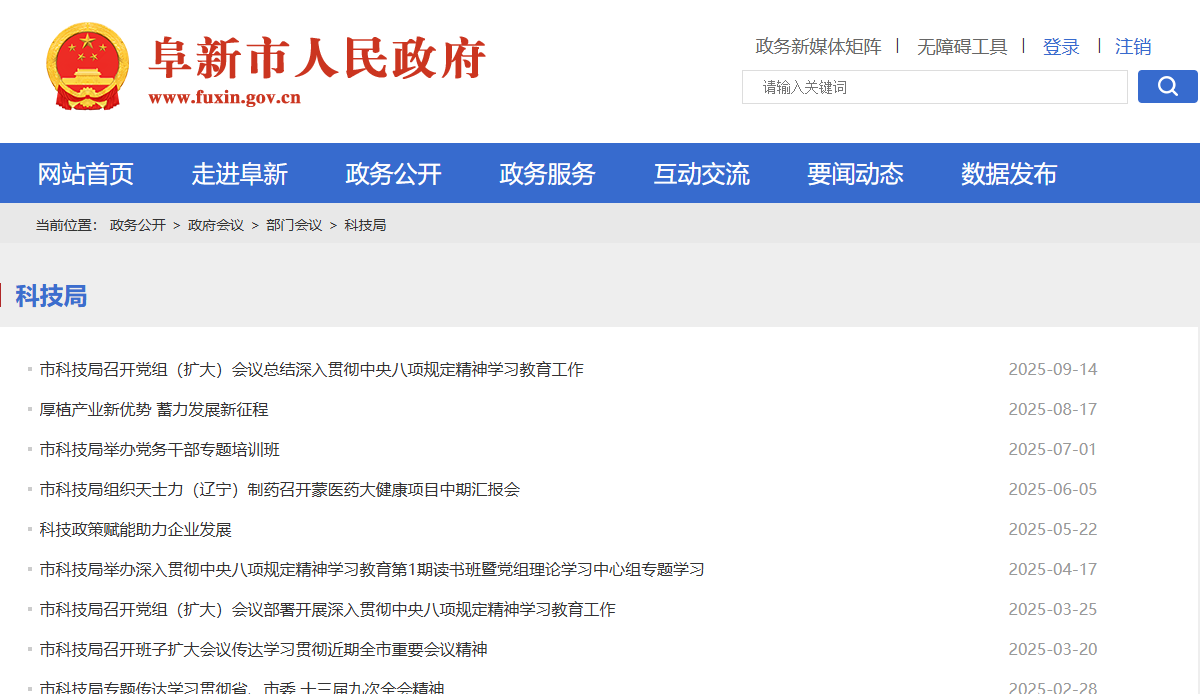Select 互动交流 navigation item
Screen dimensions: 1200x694
click(x=701, y=174)
